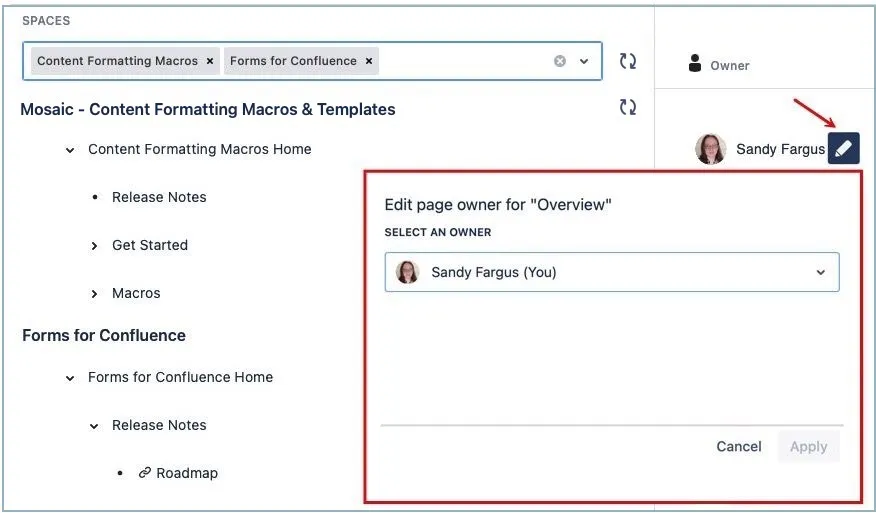The width and height of the screenshot is (876, 513).
Task: Select Release Notes under Content Formatting Macros Home
Action: point(159,197)
